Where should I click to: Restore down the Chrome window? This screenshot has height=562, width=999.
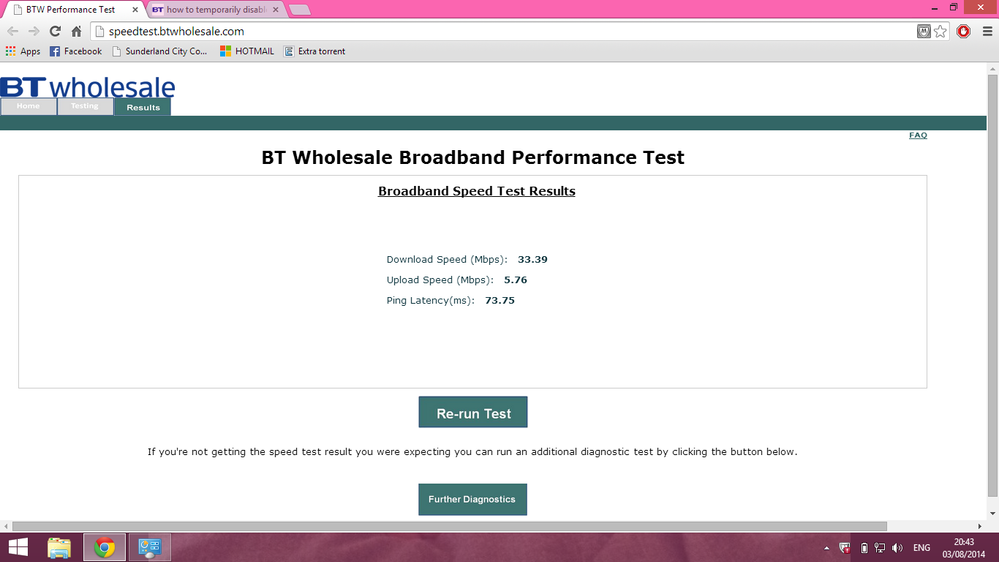coord(954,8)
